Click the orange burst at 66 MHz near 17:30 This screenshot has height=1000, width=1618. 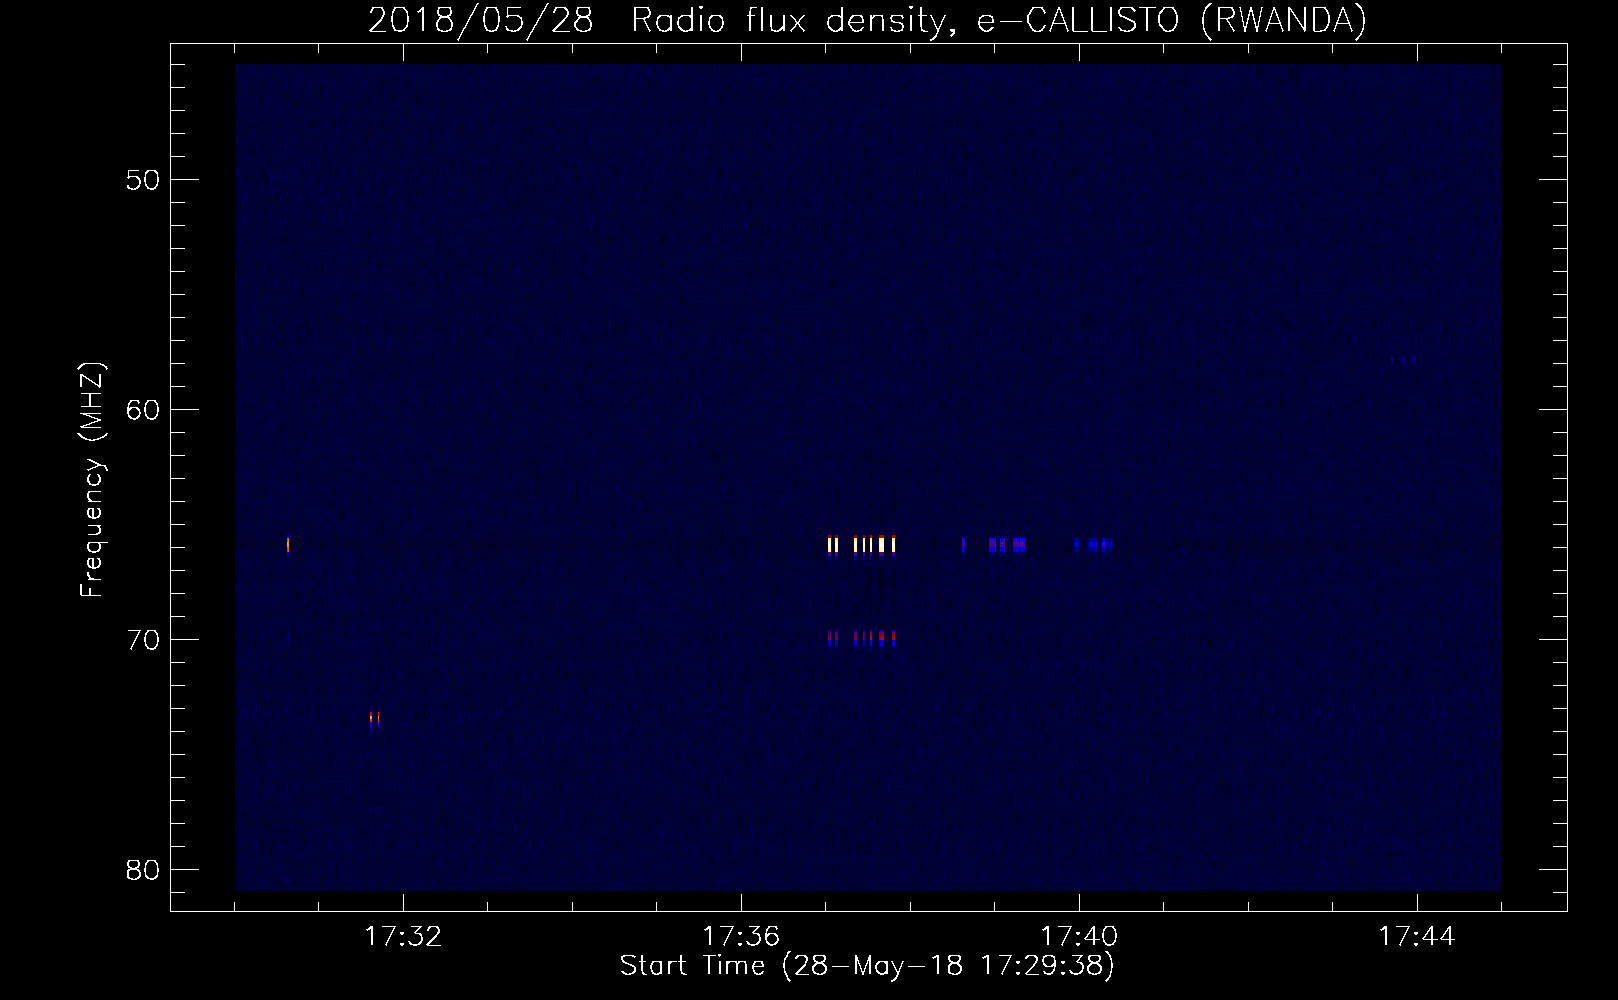coord(288,545)
